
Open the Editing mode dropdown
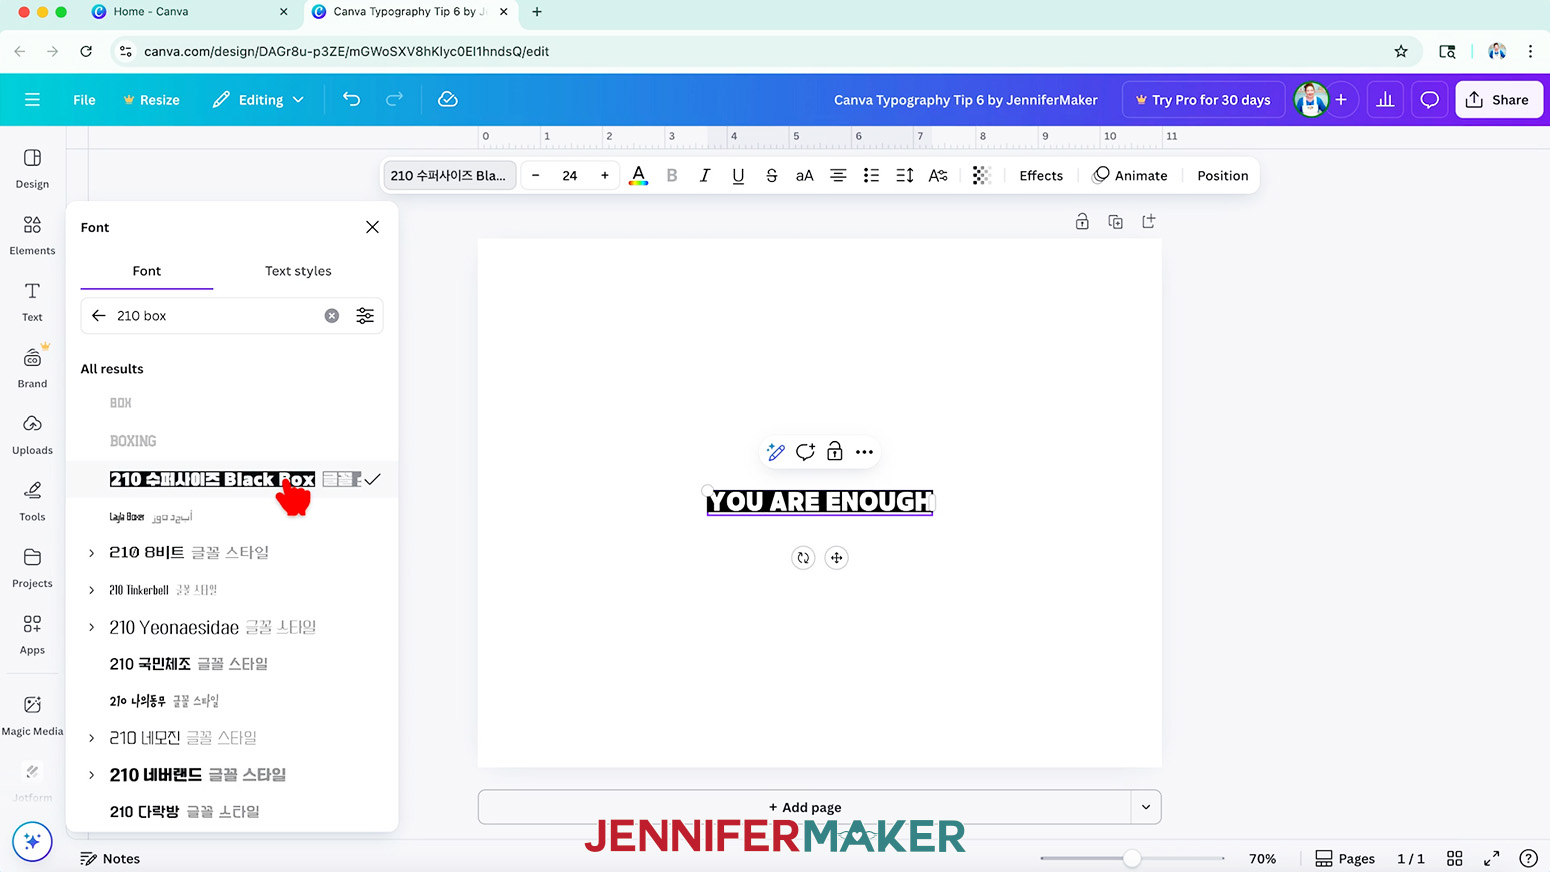[x=258, y=100]
